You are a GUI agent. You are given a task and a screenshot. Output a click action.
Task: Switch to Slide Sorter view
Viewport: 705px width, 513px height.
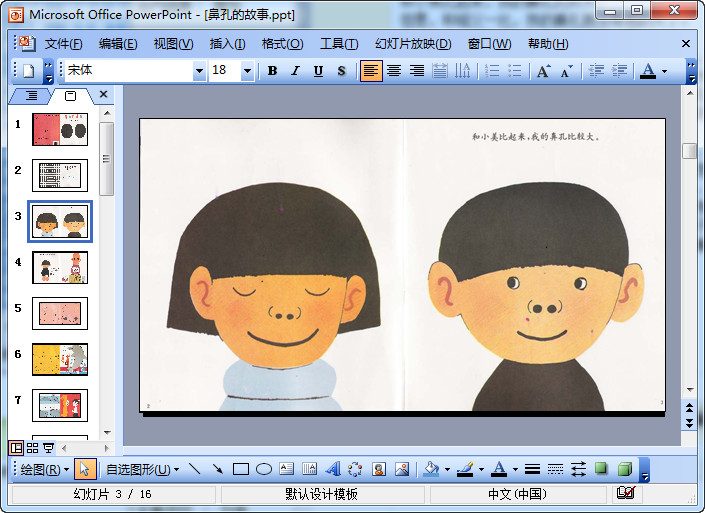32,448
